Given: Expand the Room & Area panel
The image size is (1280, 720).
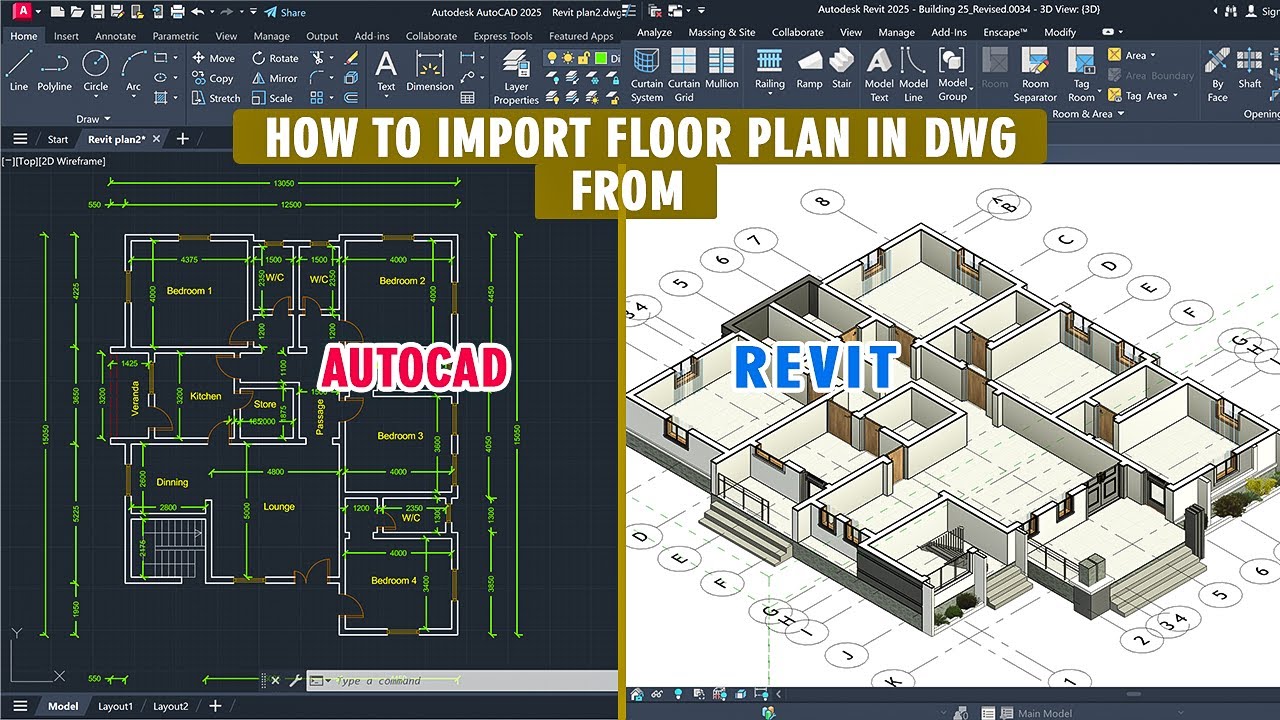Looking at the screenshot, I should pos(1088,114).
